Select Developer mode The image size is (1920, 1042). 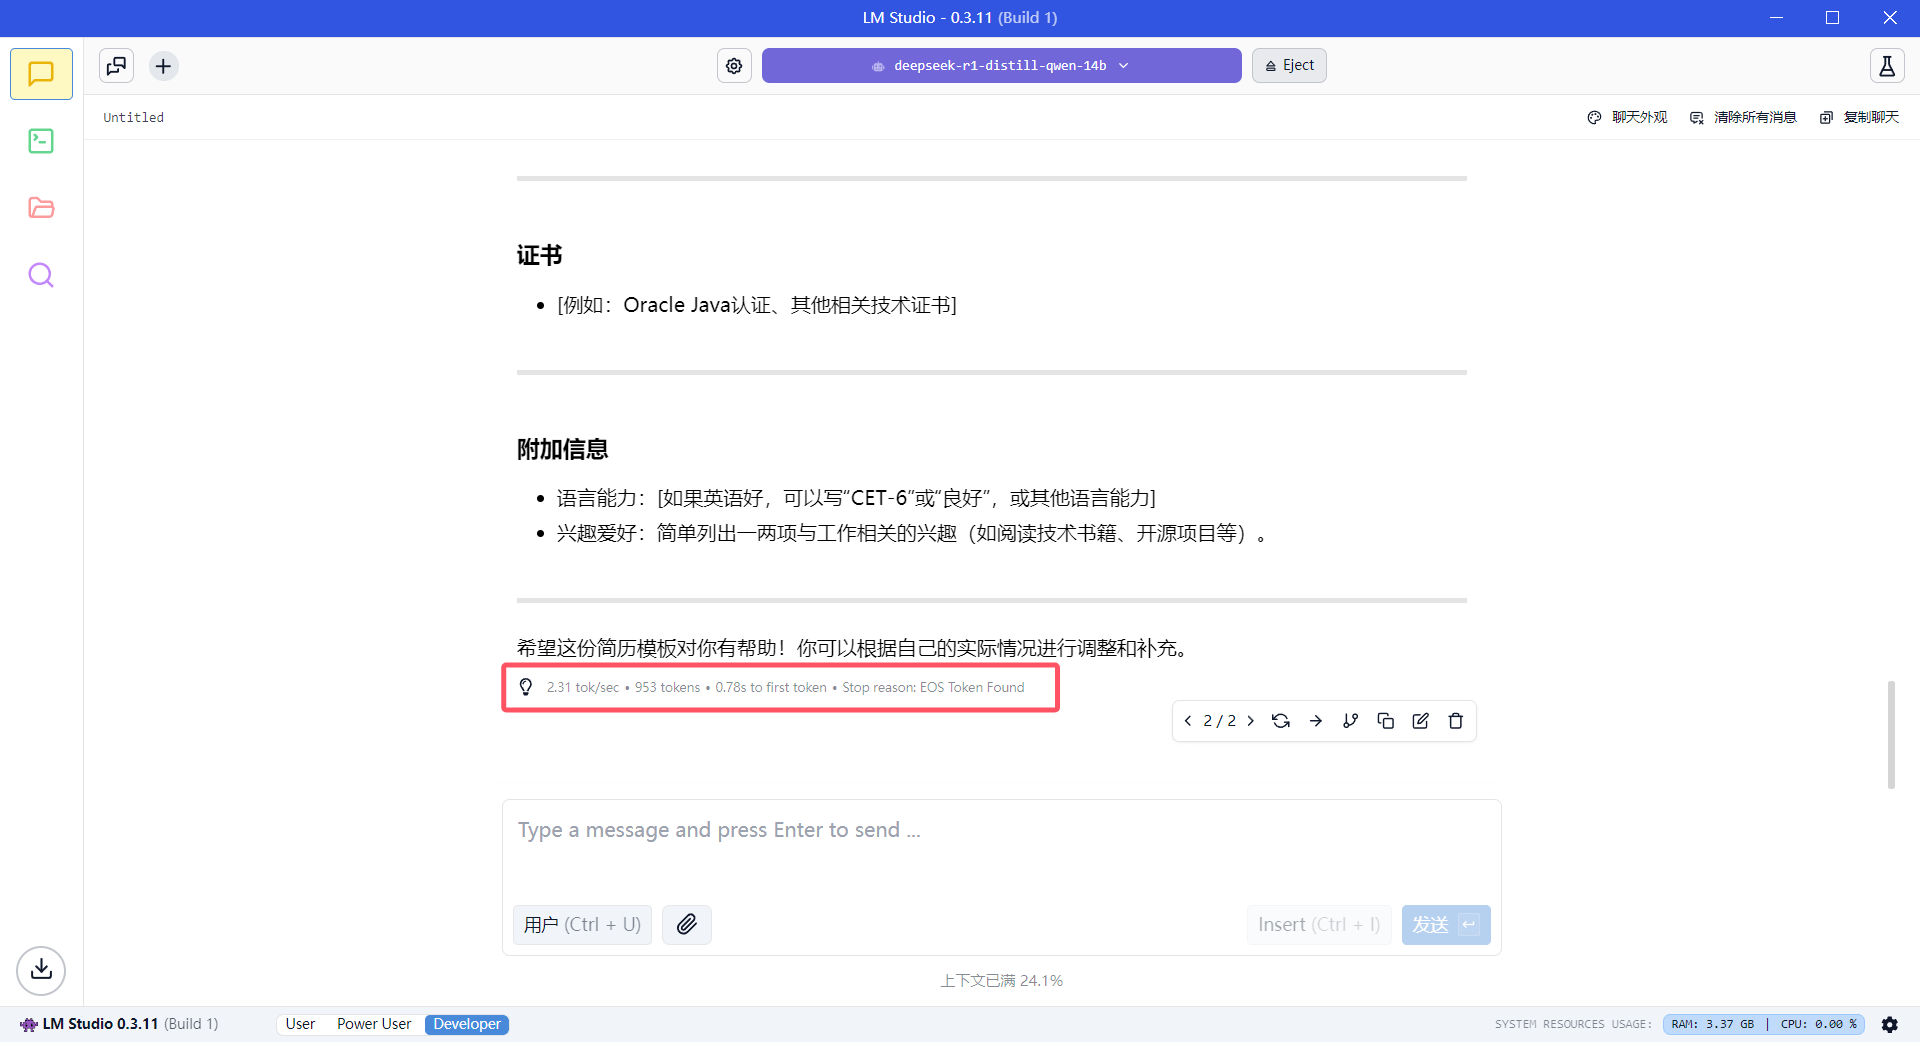tap(467, 1024)
